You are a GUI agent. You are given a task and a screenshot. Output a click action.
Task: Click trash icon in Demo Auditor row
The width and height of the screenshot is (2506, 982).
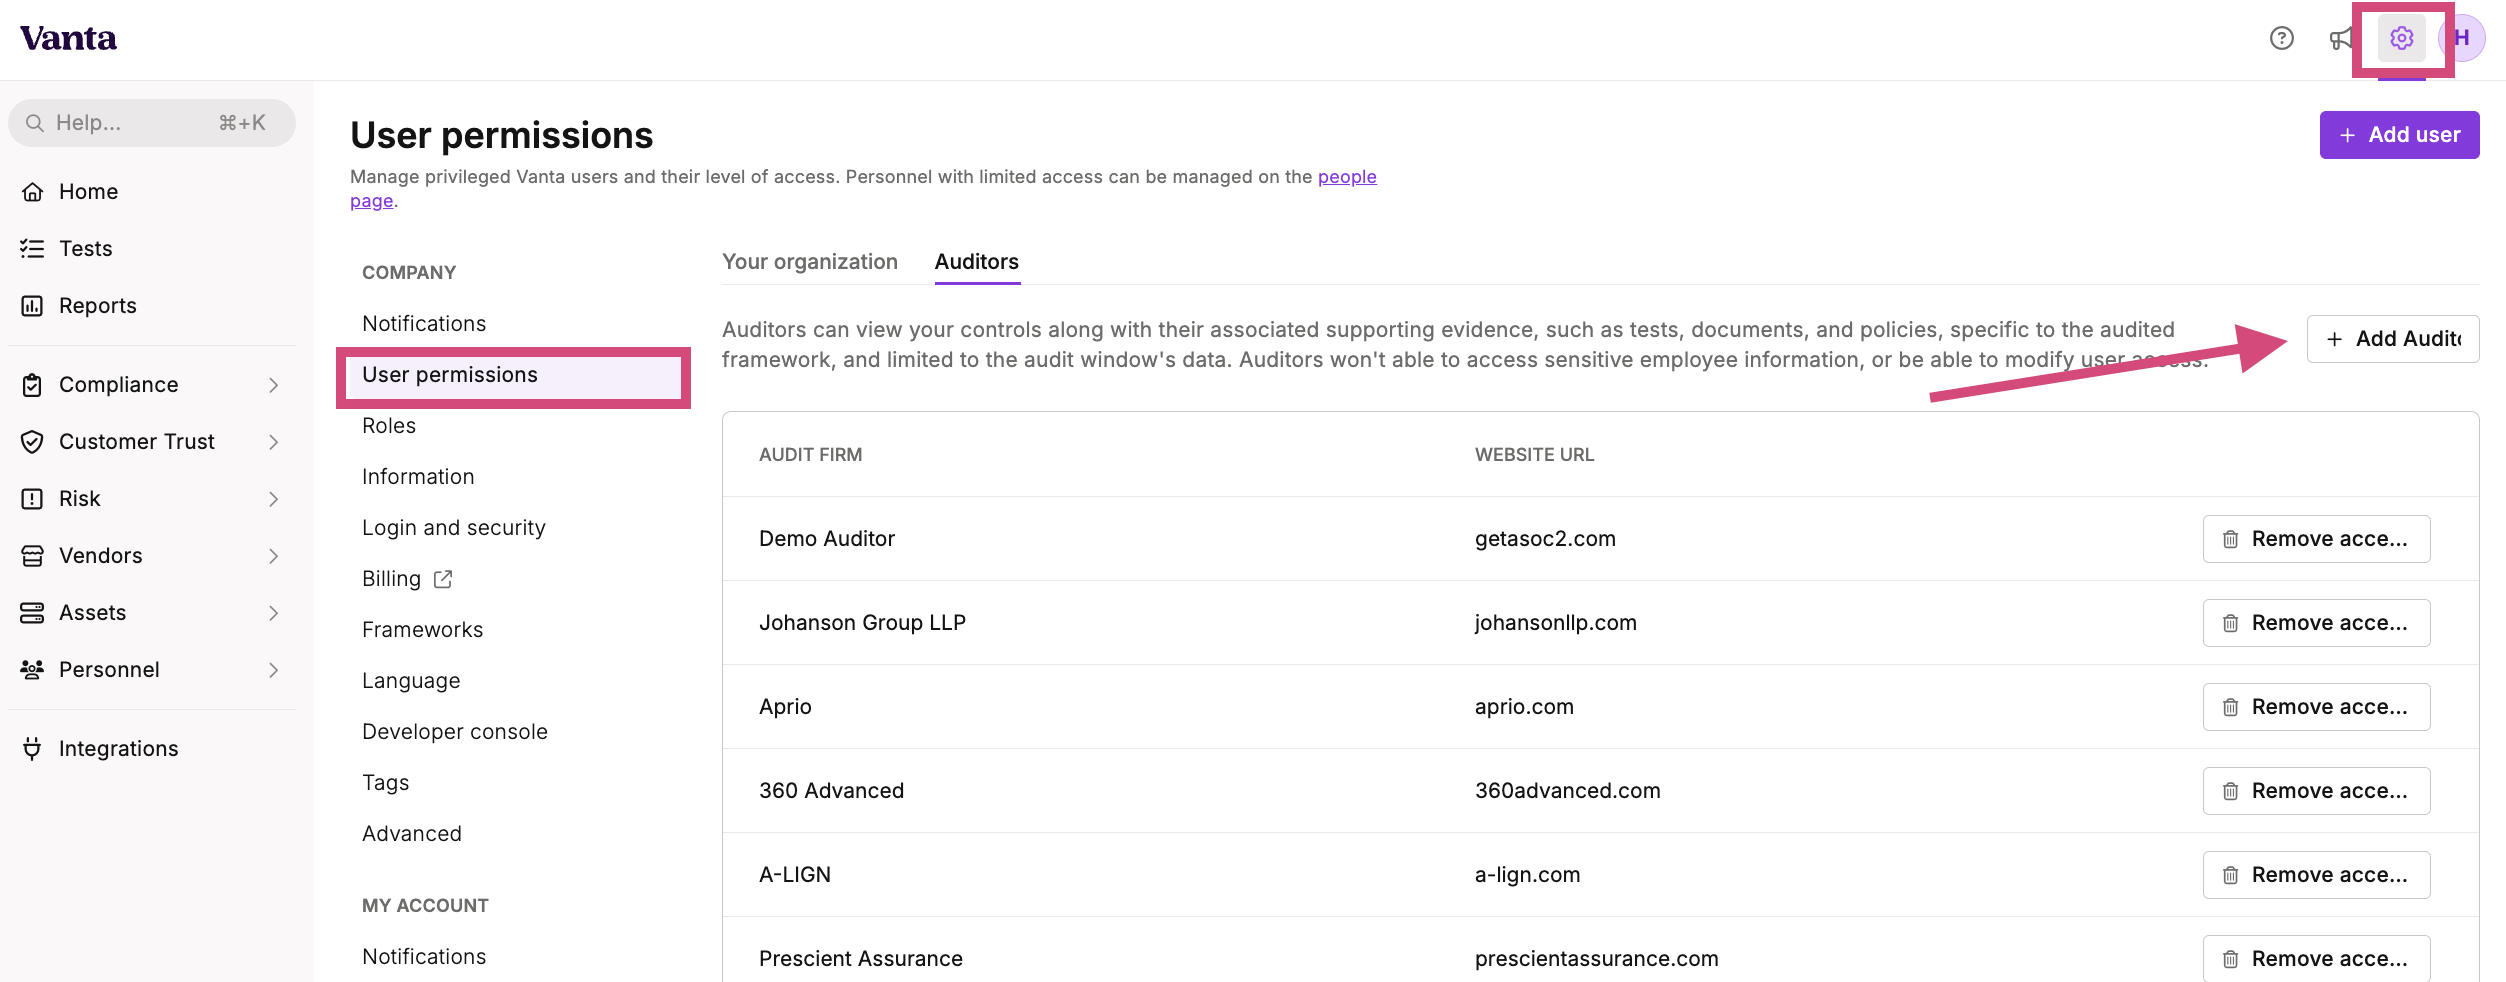point(2230,539)
